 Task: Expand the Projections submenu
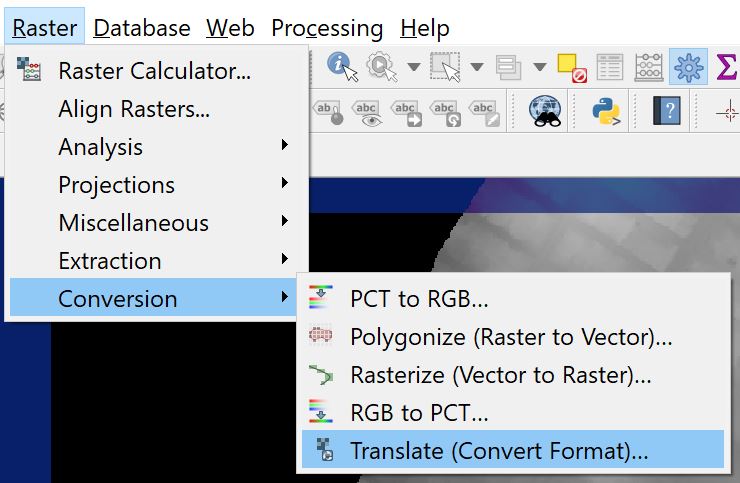click(158, 185)
